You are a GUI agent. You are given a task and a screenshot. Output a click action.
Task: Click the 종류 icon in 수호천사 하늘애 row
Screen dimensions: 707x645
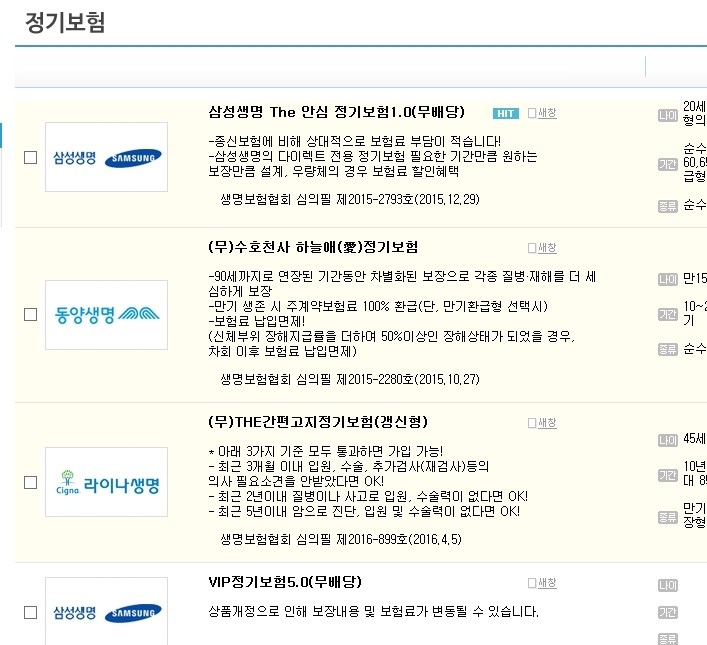coord(667,350)
